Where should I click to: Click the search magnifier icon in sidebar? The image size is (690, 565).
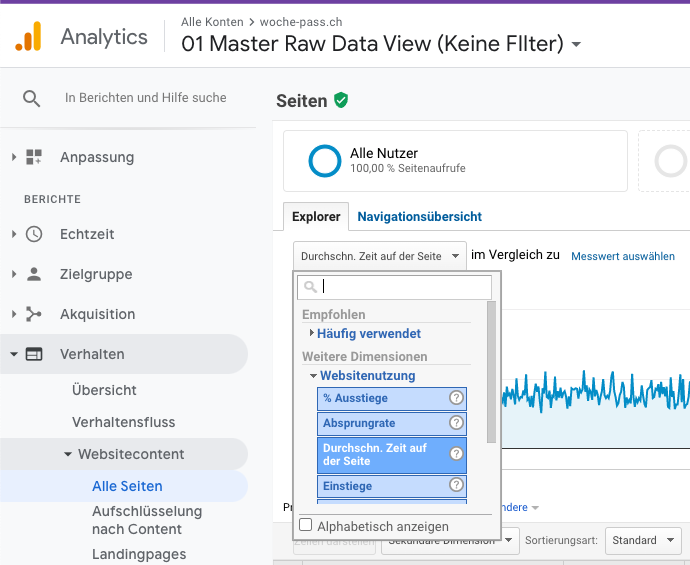[x=31, y=99]
